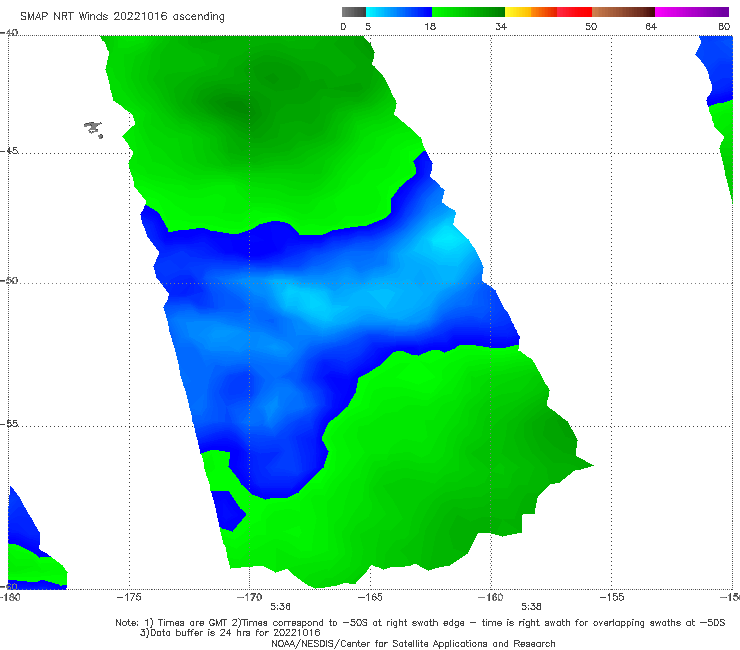The width and height of the screenshot is (740, 650).
Task: Select the brown segment of the colorbar
Action: [x=623, y=12]
